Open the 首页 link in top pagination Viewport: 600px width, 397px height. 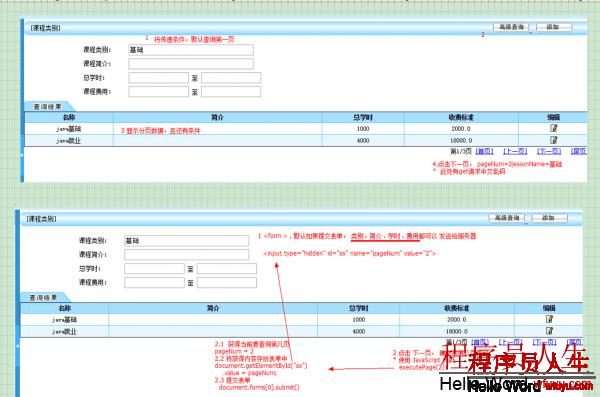pos(484,152)
